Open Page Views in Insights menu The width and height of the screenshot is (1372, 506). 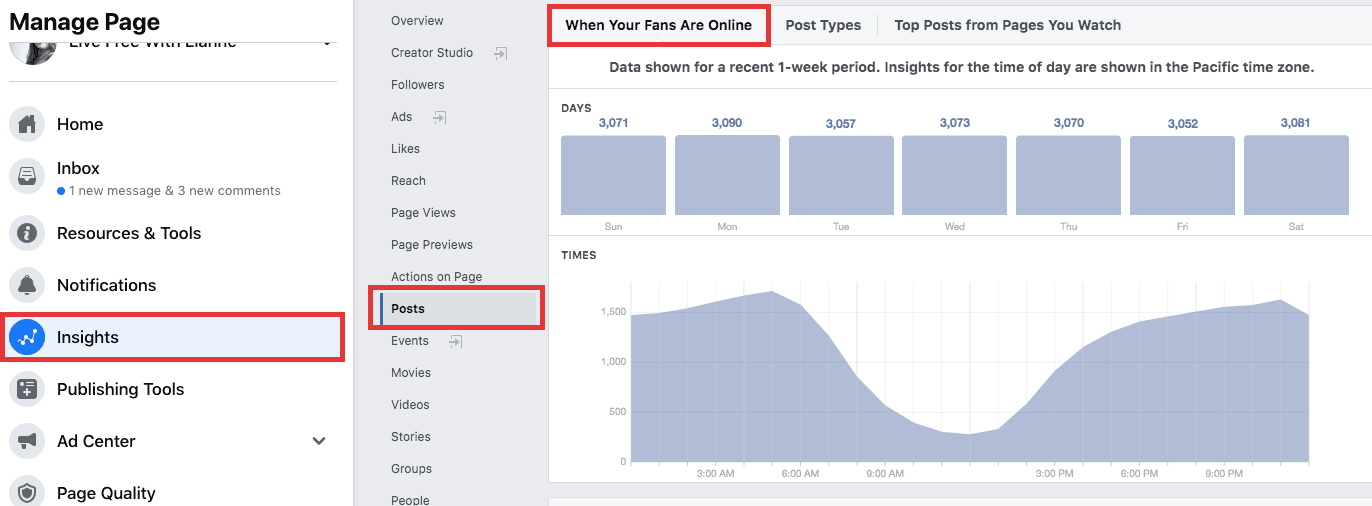click(x=423, y=213)
